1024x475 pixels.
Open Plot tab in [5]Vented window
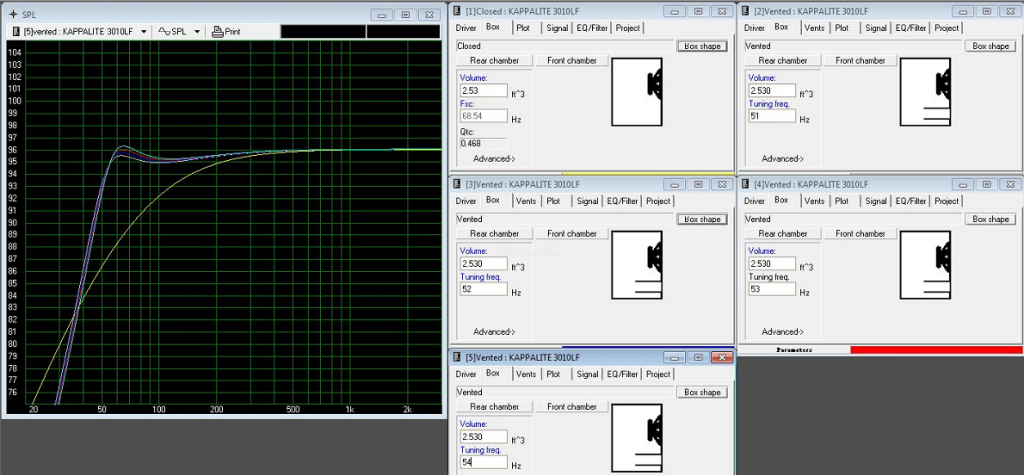pyautogui.click(x=553, y=374)
